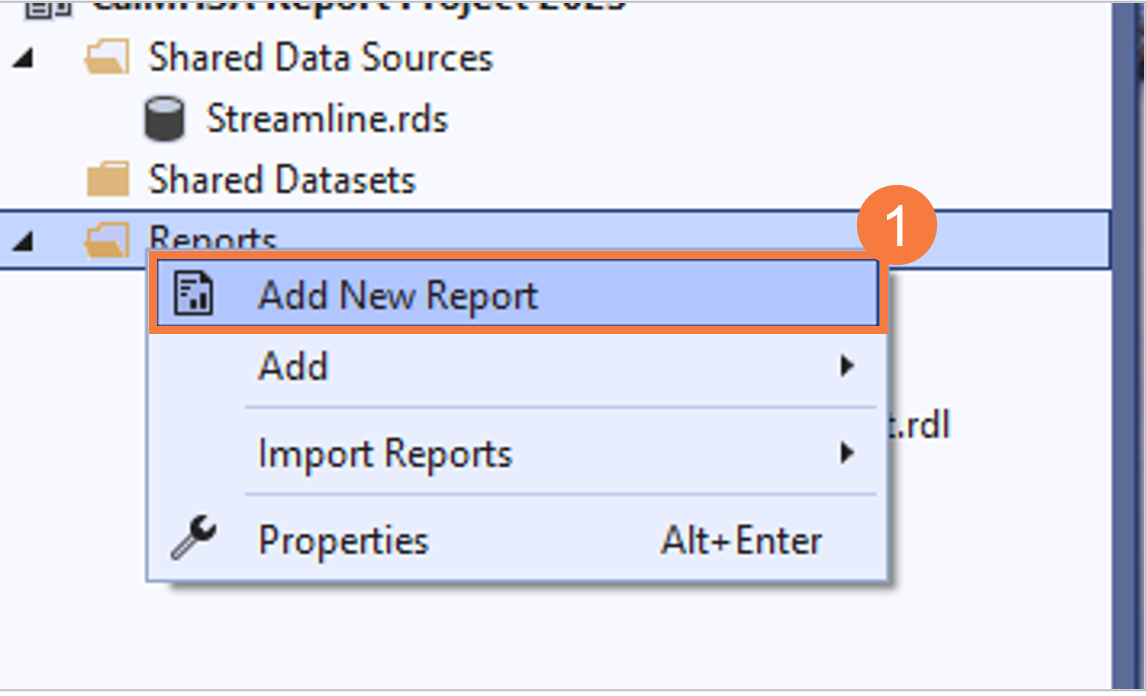Image resolution: width=1146 pixels, height=696 pixels.
Task: Select the highlighted Reports row
Action: click(x=212, y=237)
